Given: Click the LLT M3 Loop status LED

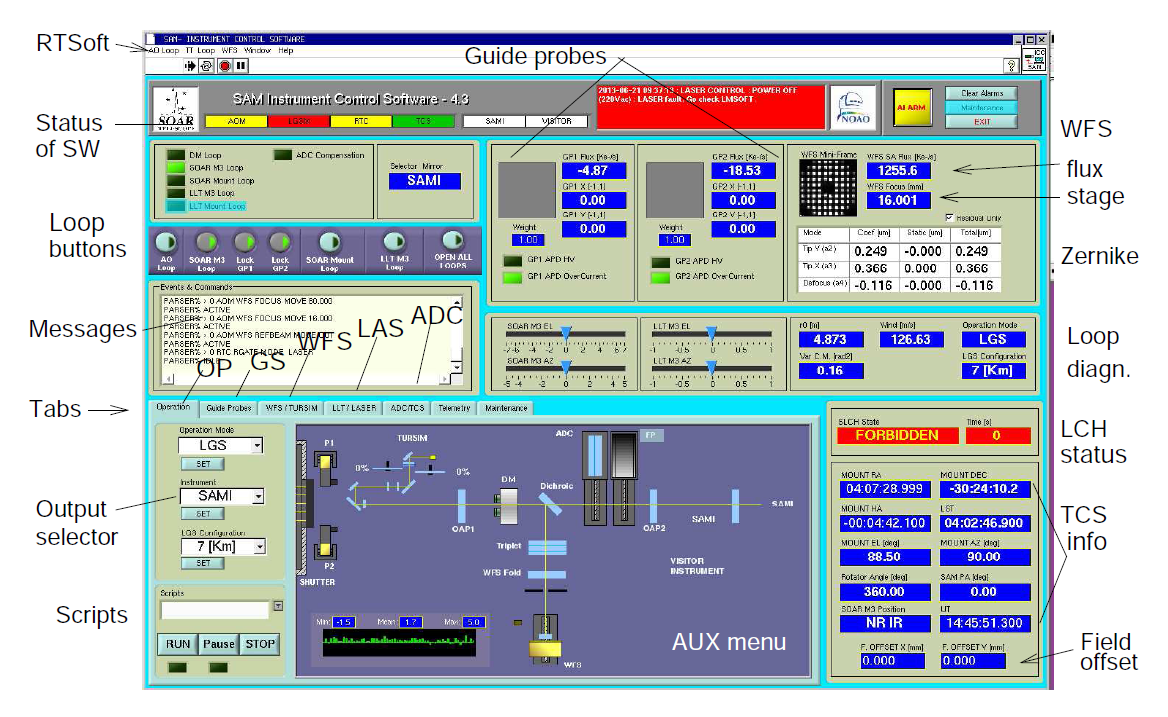Looking at the screenshot, I should (176, 193).
